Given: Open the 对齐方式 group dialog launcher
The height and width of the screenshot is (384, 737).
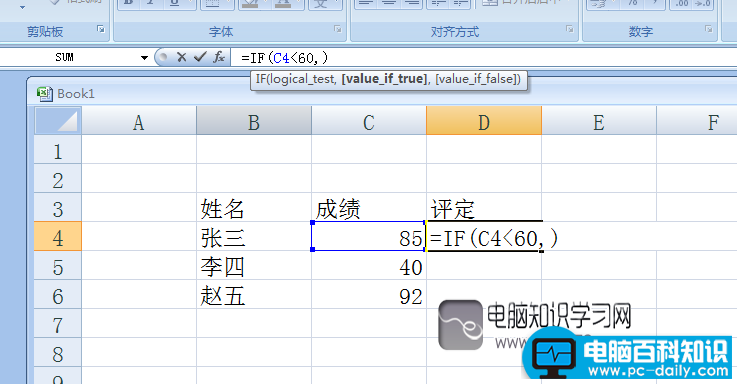Looking at the screenshot, I should (570, 29).
